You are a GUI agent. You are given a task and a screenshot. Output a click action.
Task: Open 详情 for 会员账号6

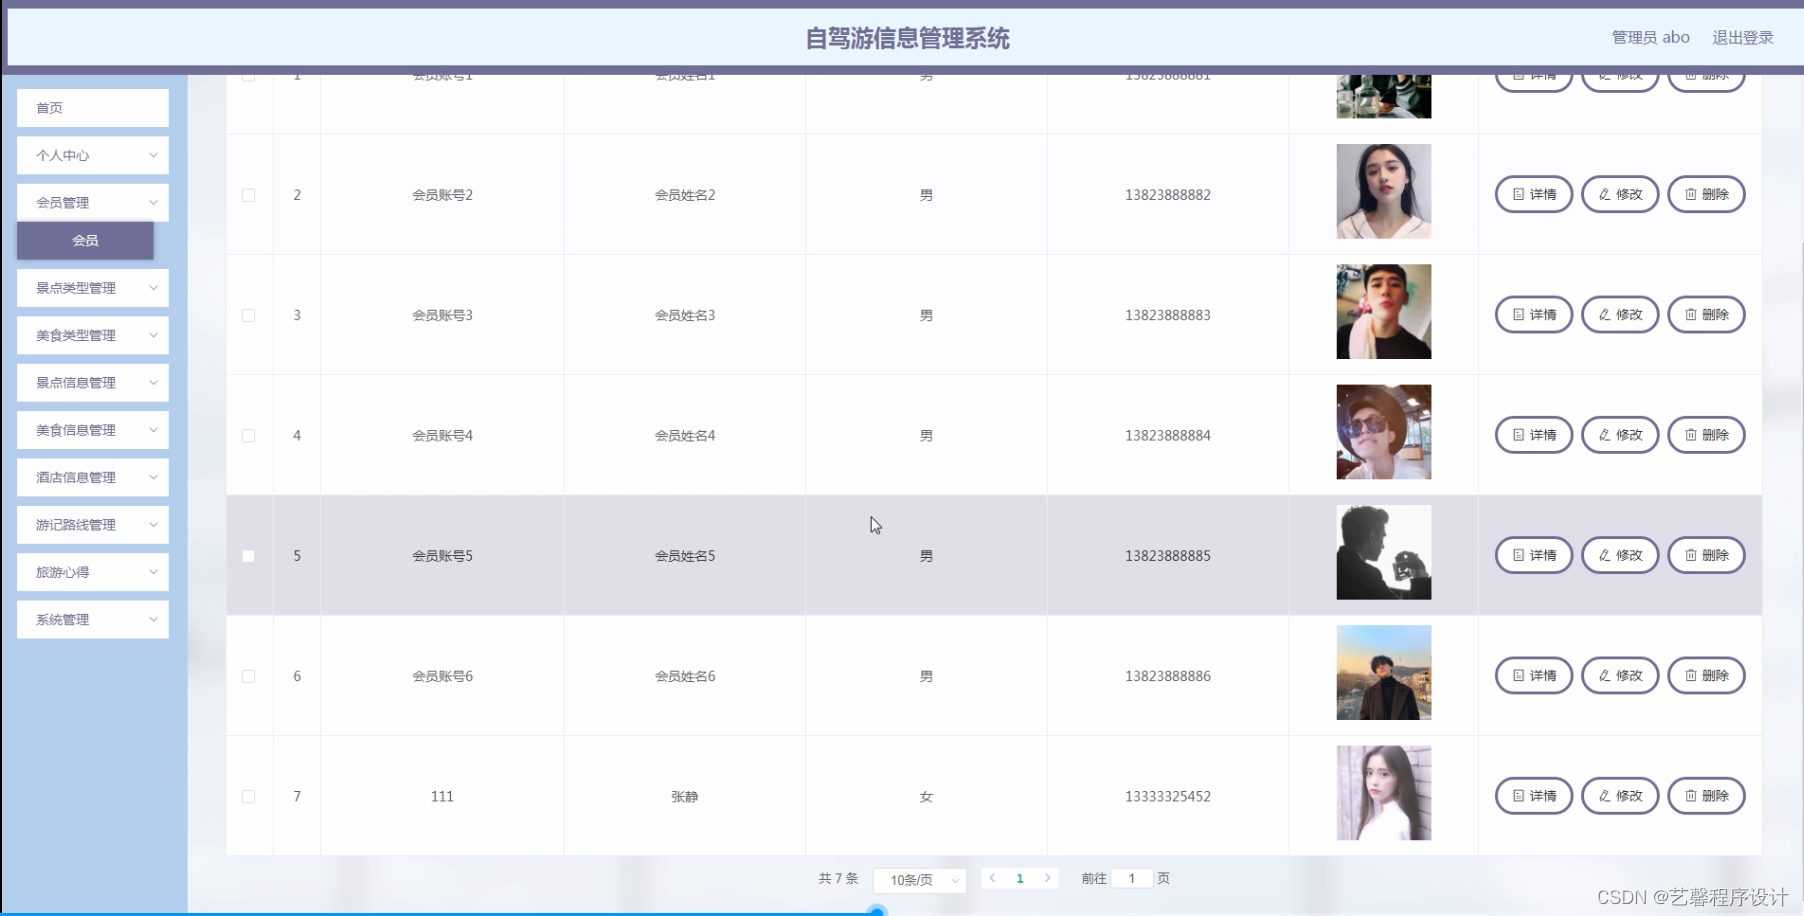pos(1533,675)
